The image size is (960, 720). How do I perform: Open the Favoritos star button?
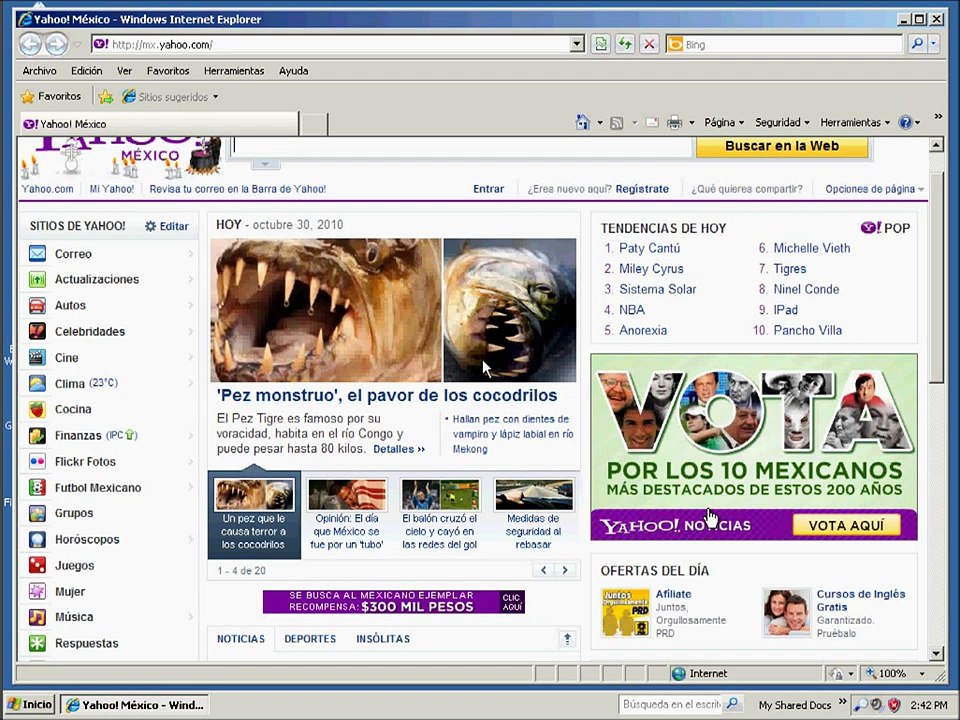(x=51, y=96)
